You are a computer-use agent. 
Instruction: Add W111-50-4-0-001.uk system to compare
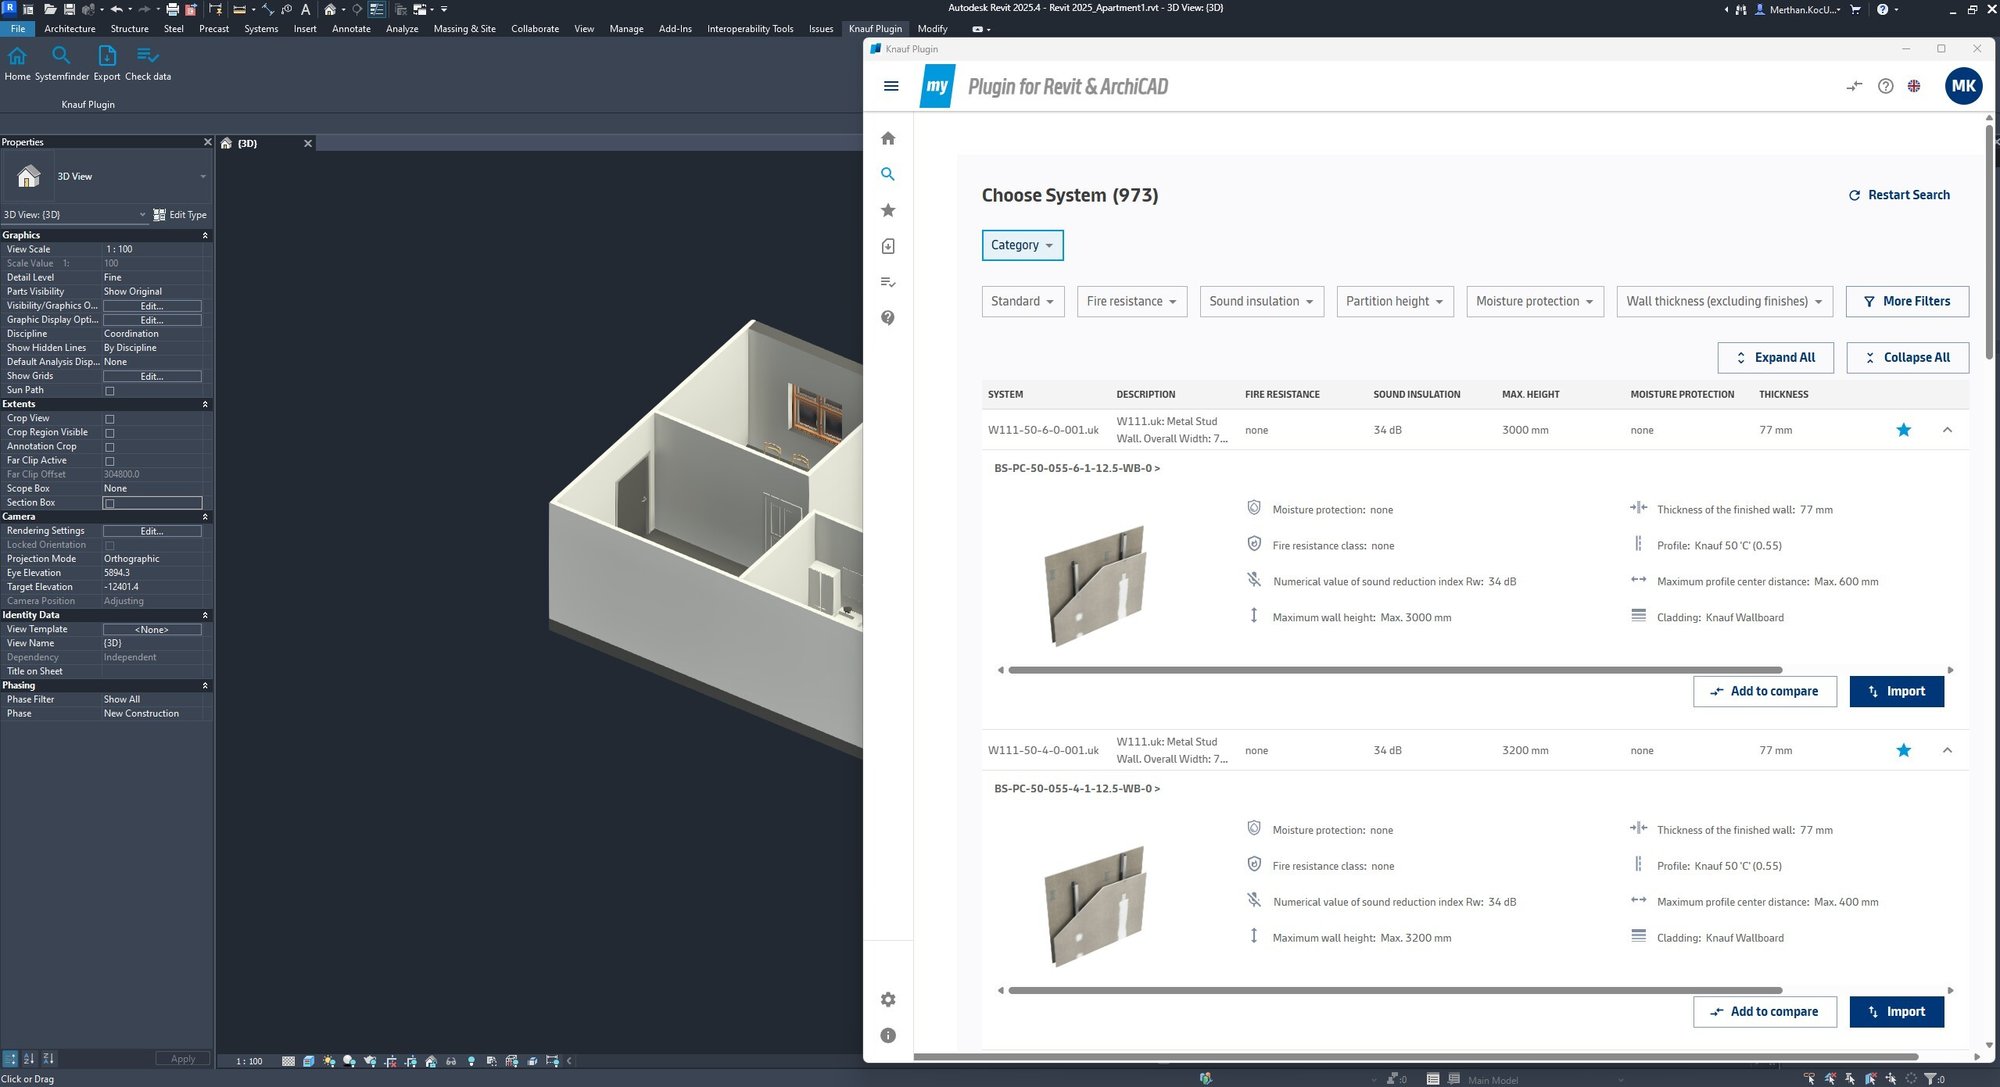pyautogui.click(x=1764, y=1012)
